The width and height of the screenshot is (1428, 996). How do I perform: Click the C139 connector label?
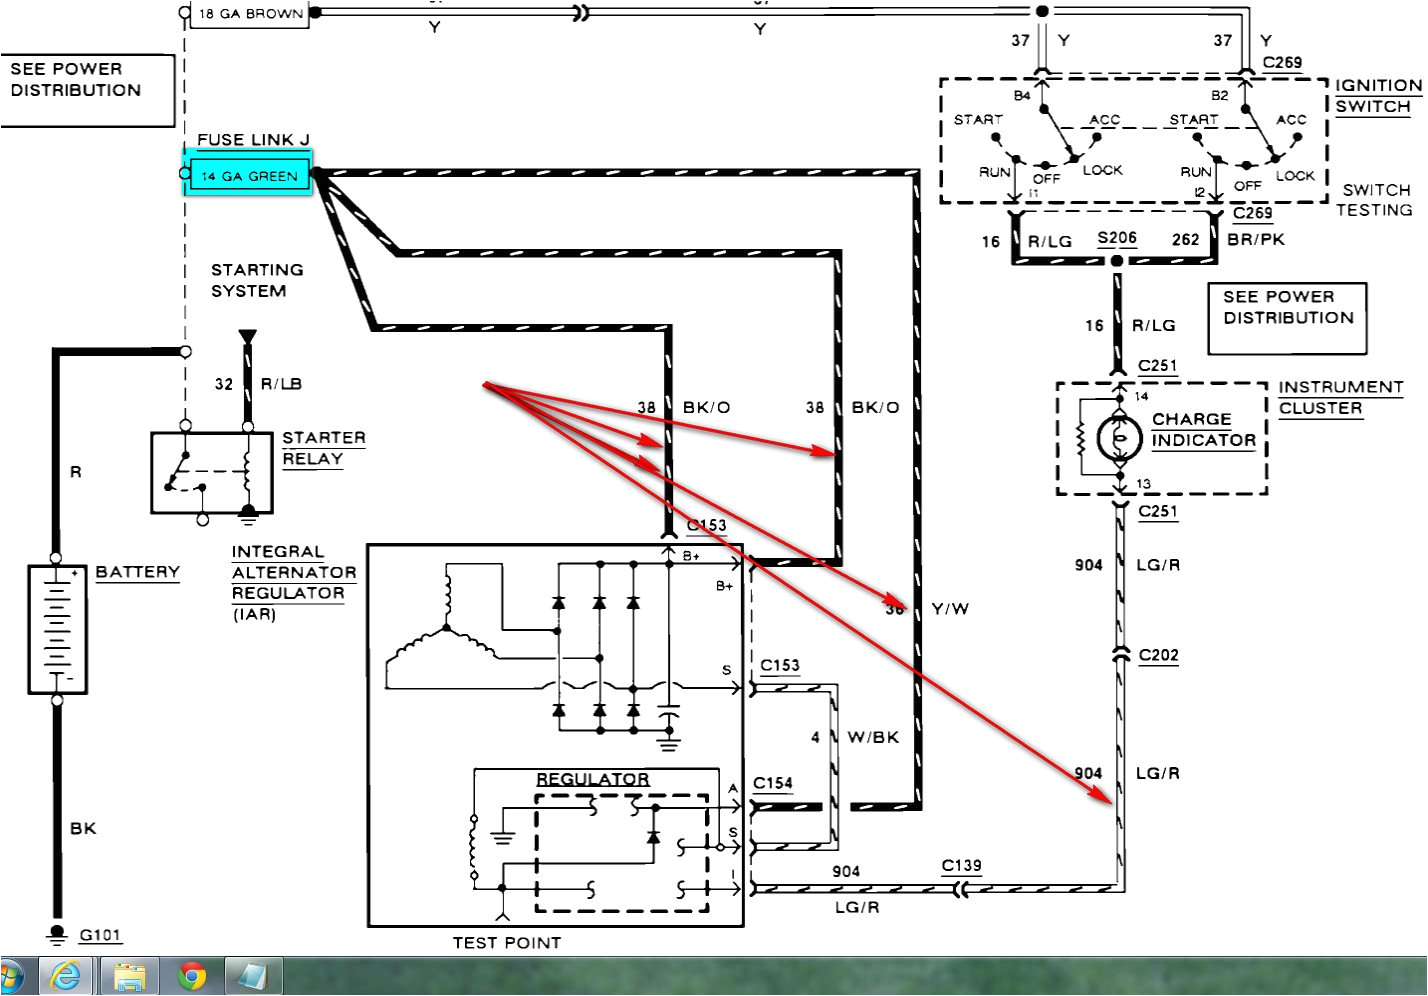click(x=961, y=866)
